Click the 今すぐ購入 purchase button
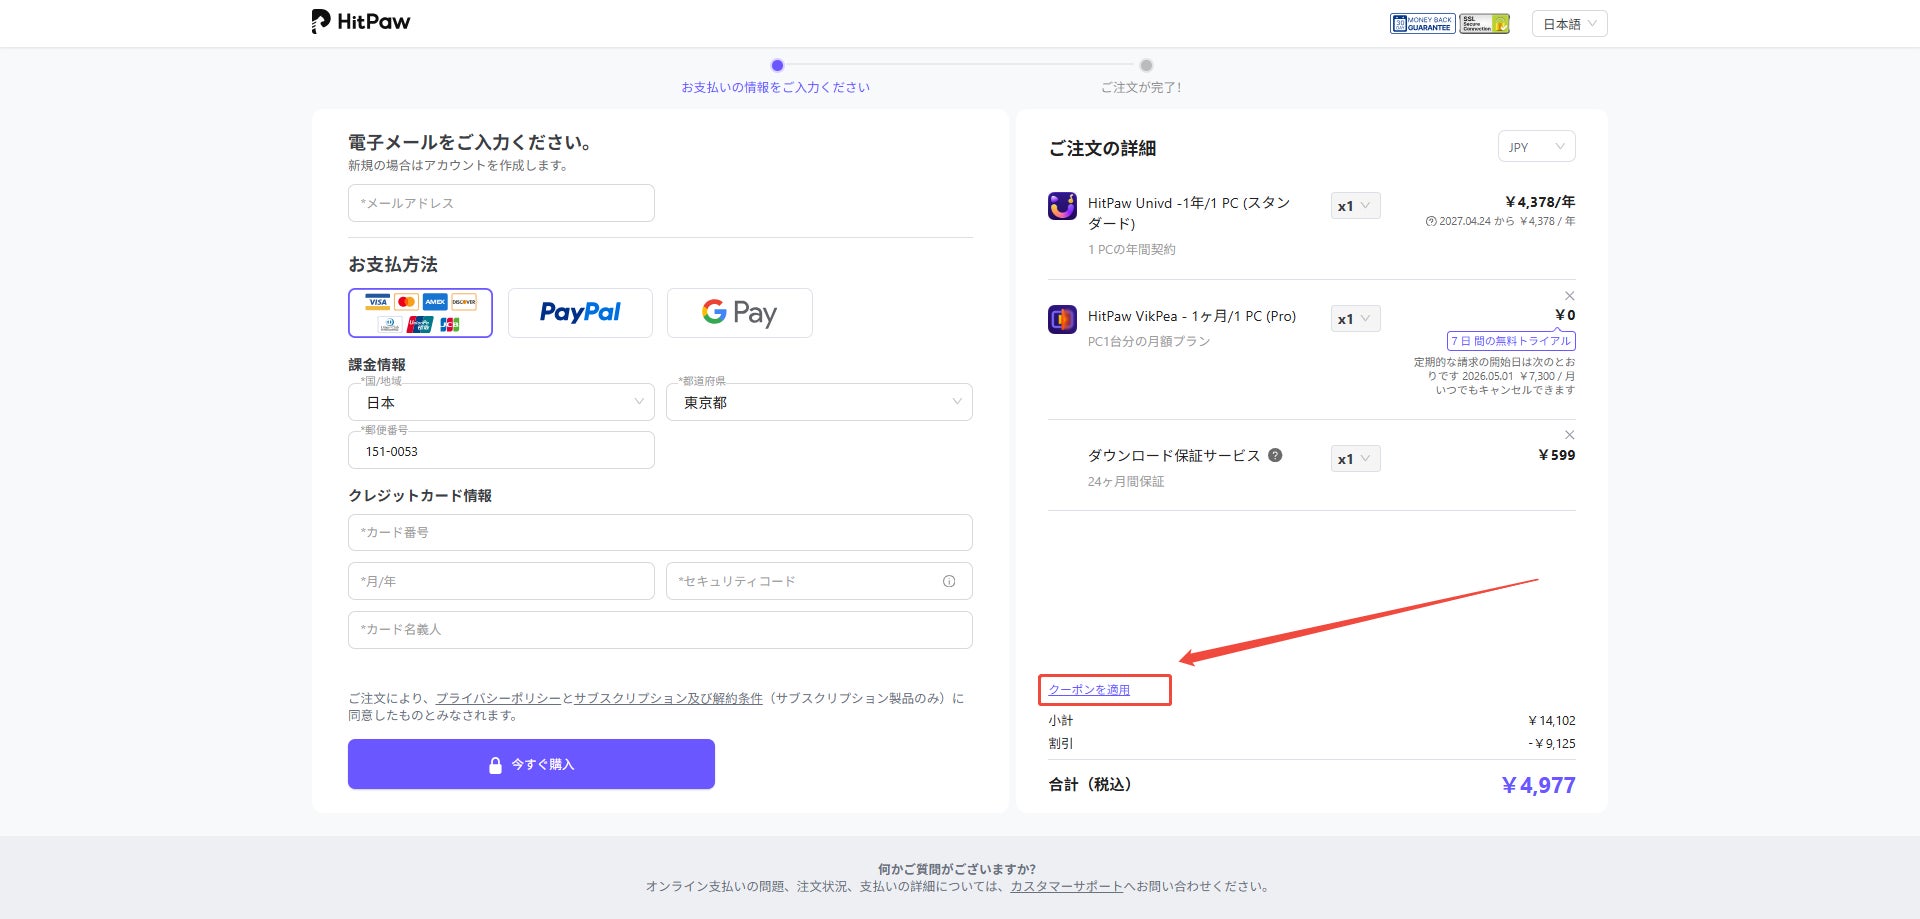The height and width of the screenshot is (919, 1920). click(x=531, y=764)
